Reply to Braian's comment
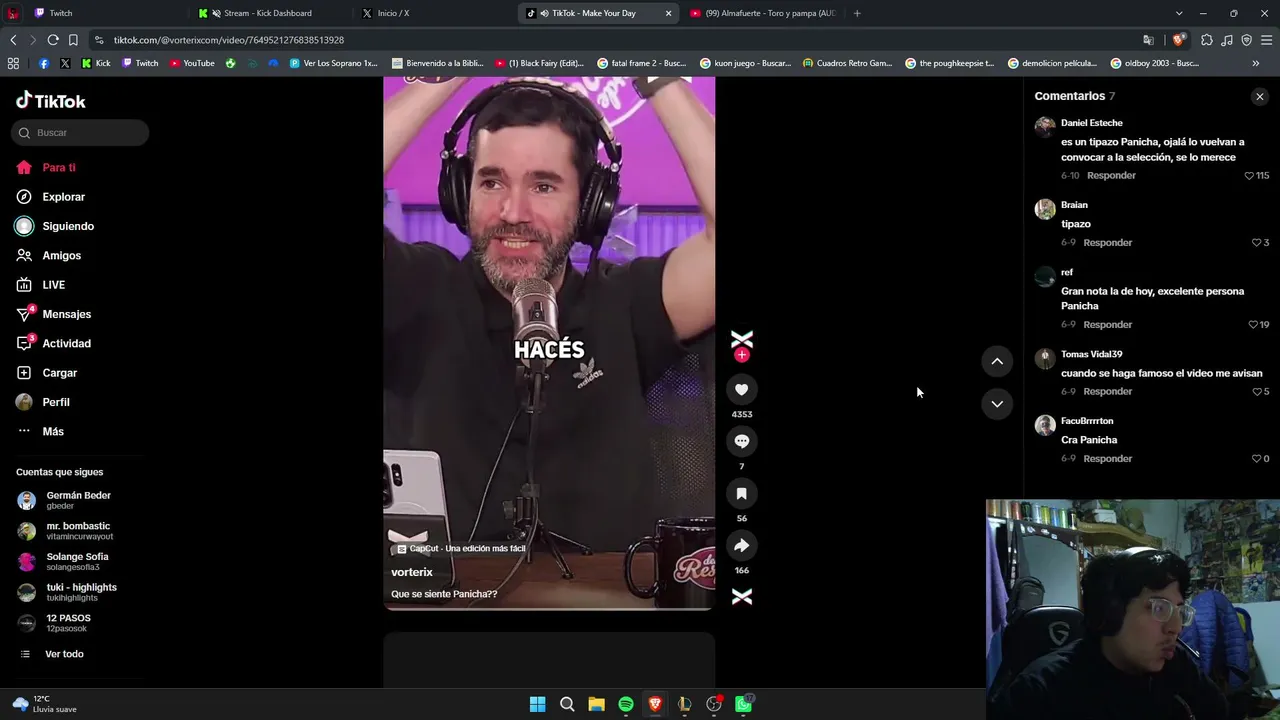The width and height of the screenshot is (1280, 720). (x=1107, y=242)
